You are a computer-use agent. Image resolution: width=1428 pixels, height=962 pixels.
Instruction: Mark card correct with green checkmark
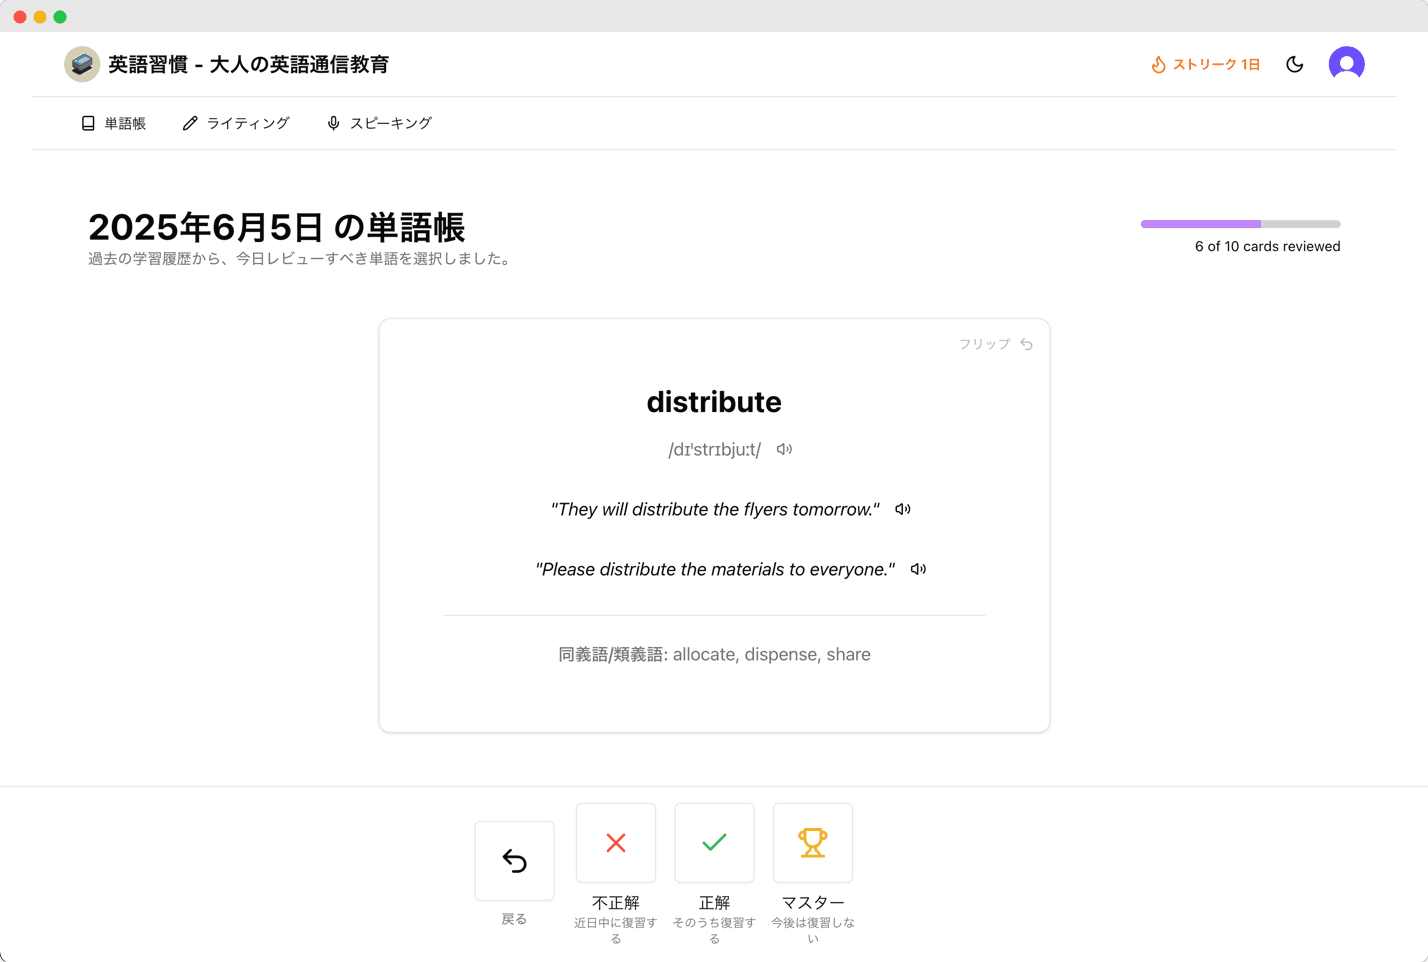click(x=714, y=843)
